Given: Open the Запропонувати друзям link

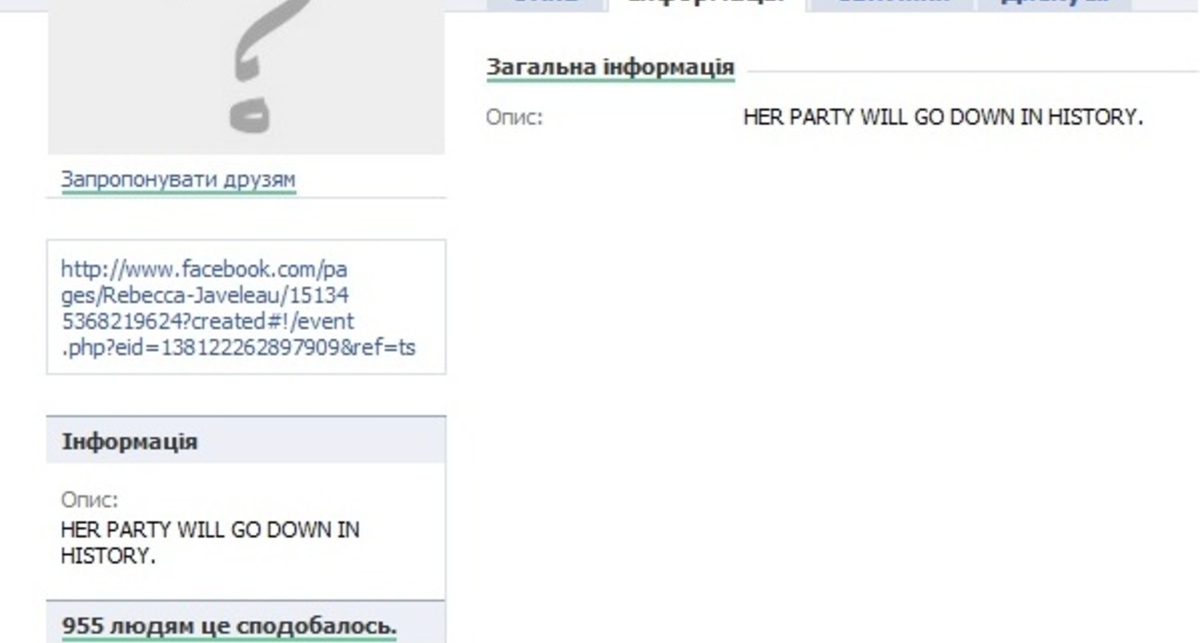Looking at the screenshot, I should 179,180.
